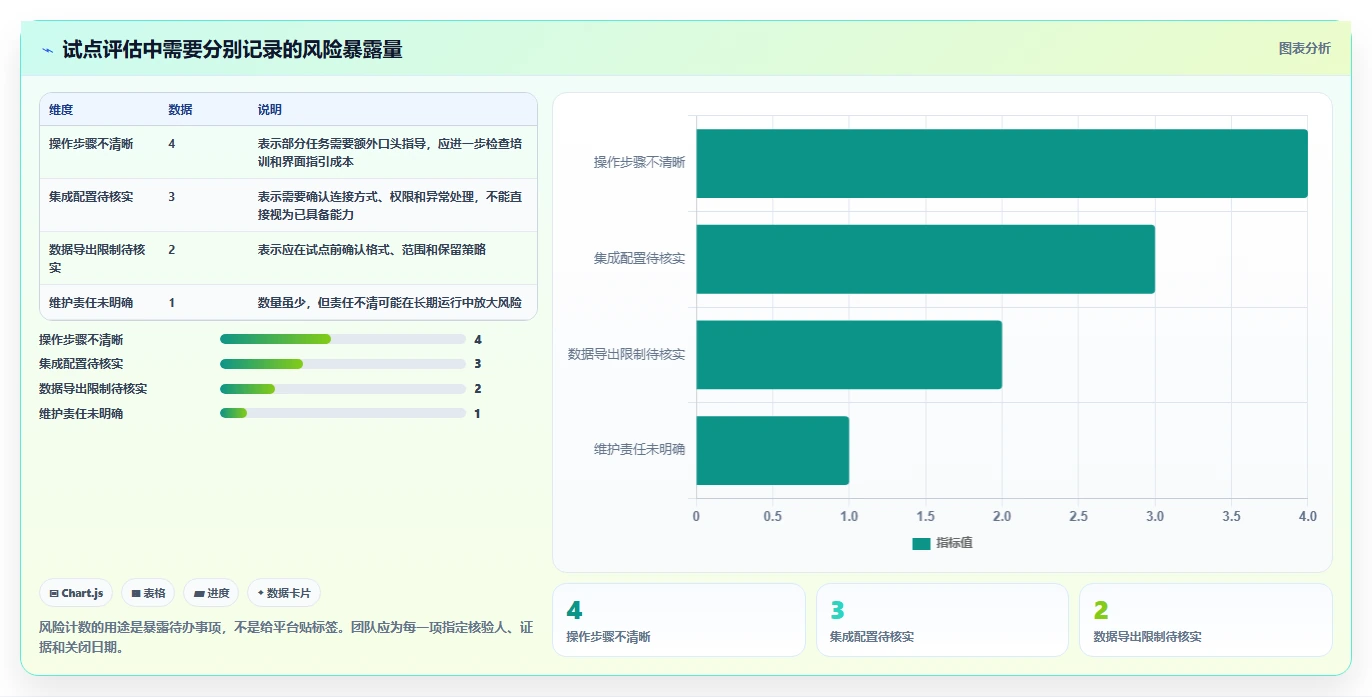The width and height of the screenshot is (1372, 697).
Task: Click the 维护责任未明确 chart bar
Action: coord(773,450)
